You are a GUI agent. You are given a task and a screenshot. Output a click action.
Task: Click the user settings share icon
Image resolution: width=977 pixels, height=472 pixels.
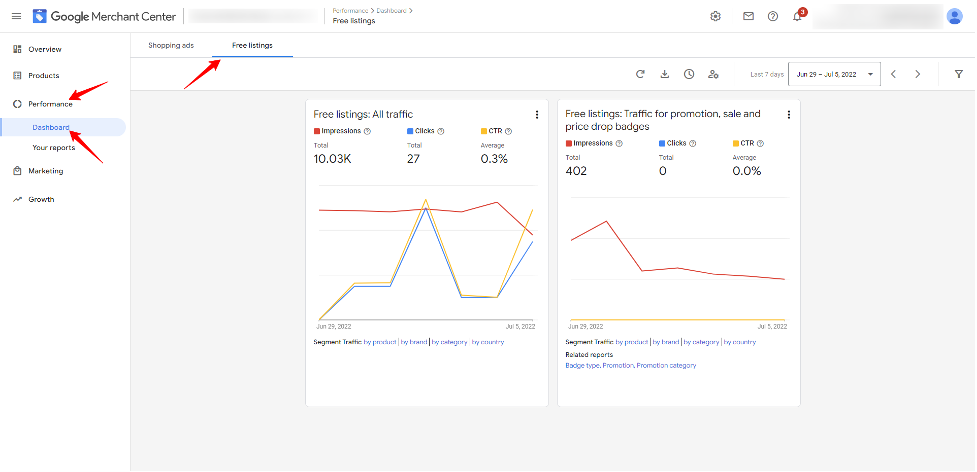pyautogui.click(x=713, y=74)
